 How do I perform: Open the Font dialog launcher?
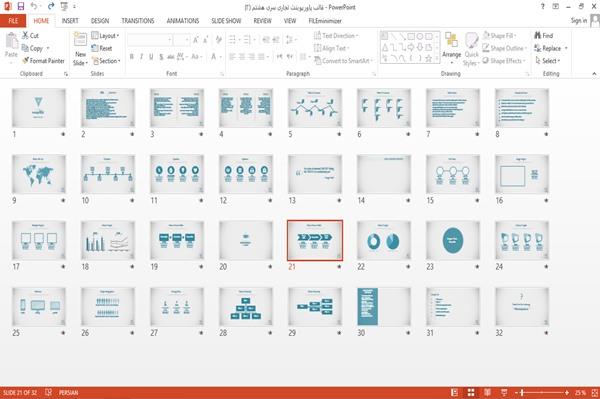pyautogui.click(x=222, y=74)
